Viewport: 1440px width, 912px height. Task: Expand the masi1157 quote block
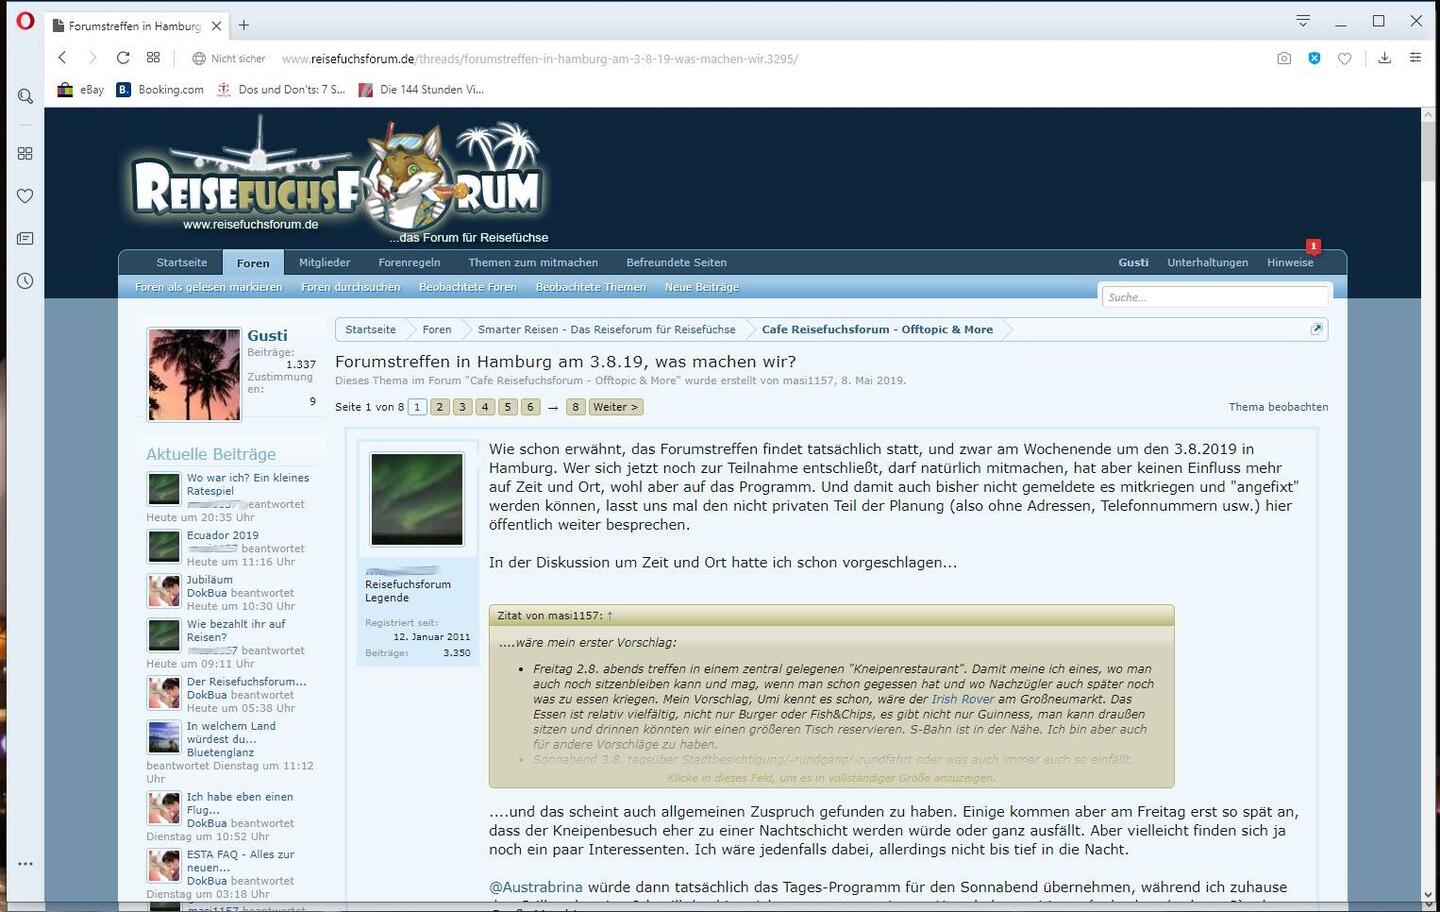pos(830,777)
